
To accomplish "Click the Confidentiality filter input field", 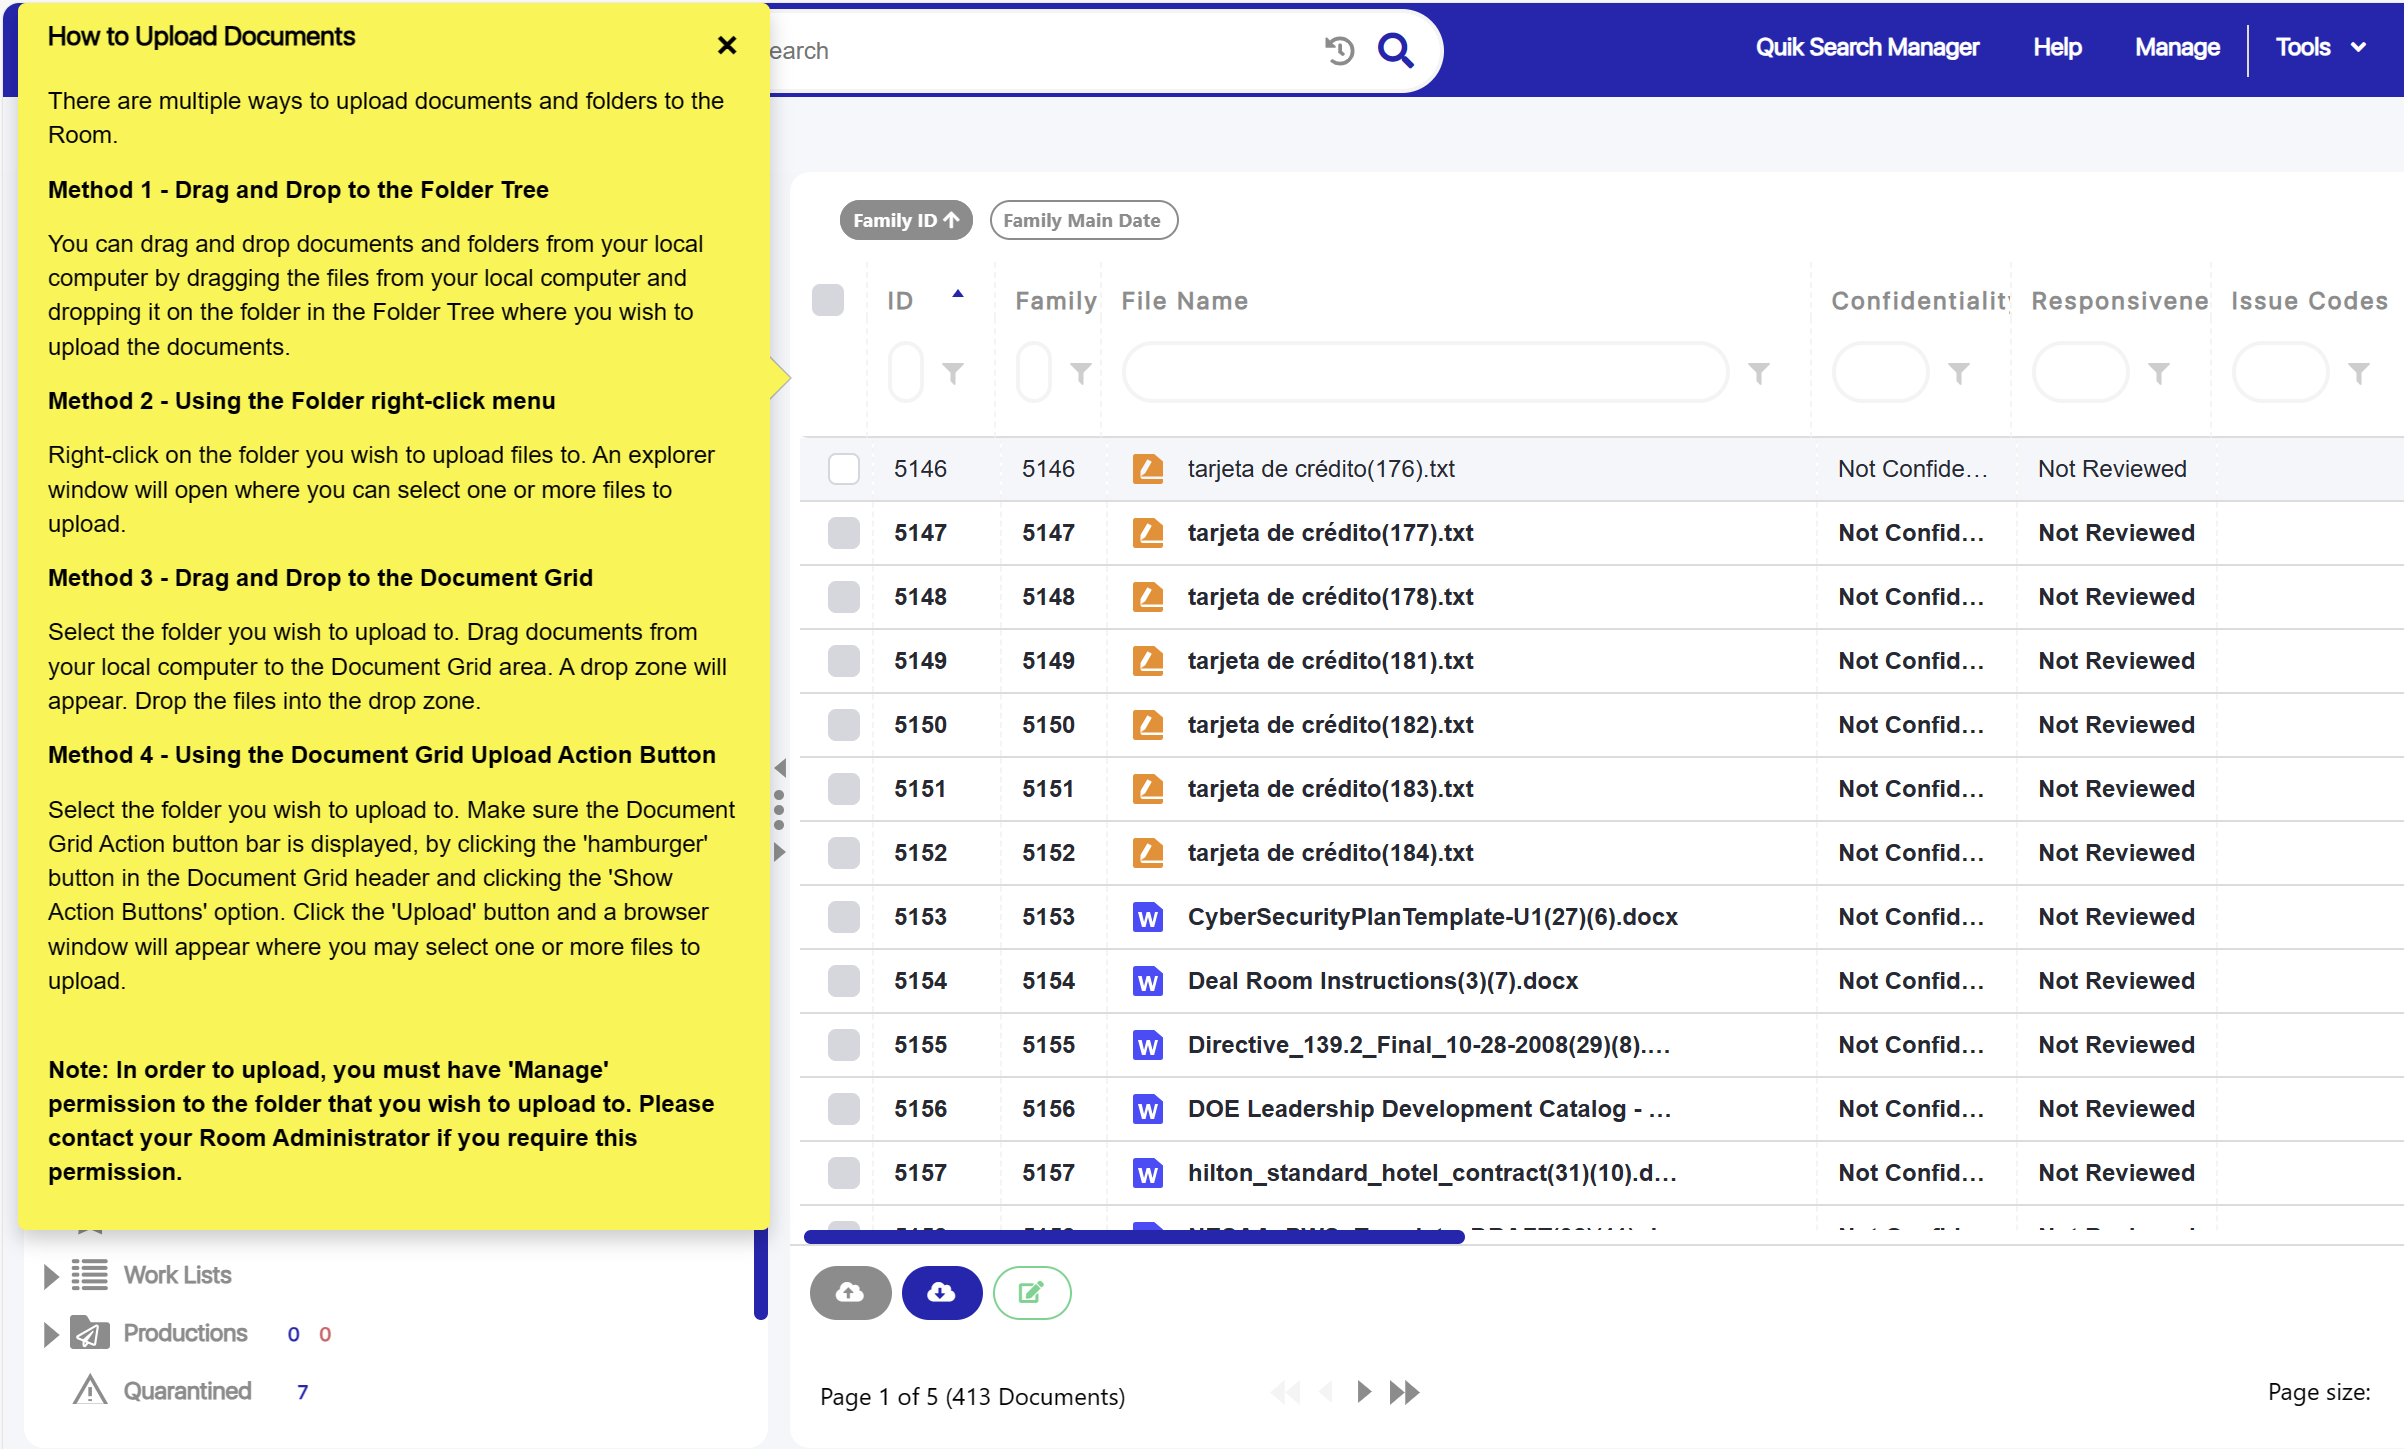I will tap(1880, 372).
